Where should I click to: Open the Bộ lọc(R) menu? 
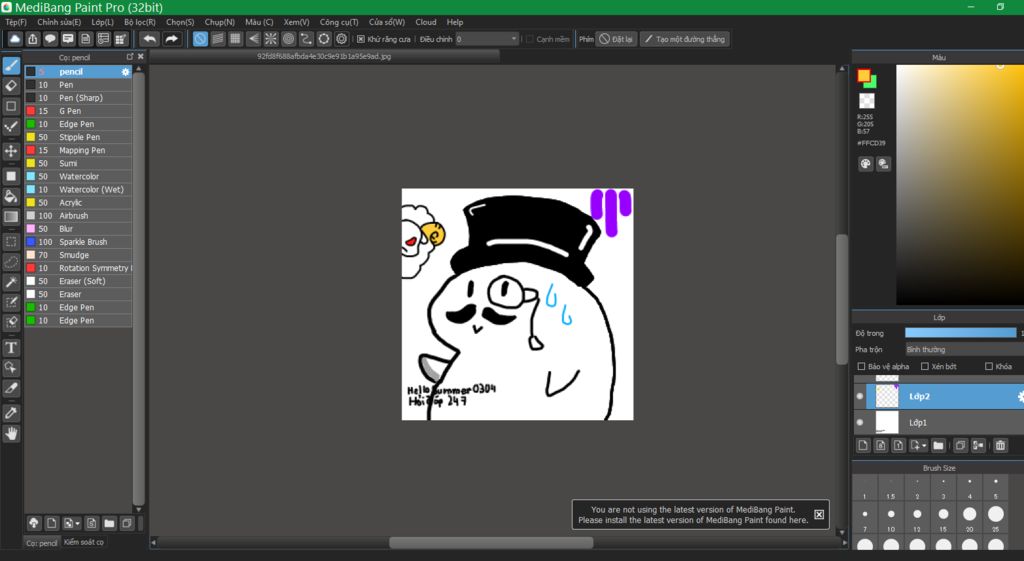[x=139, y=21]
